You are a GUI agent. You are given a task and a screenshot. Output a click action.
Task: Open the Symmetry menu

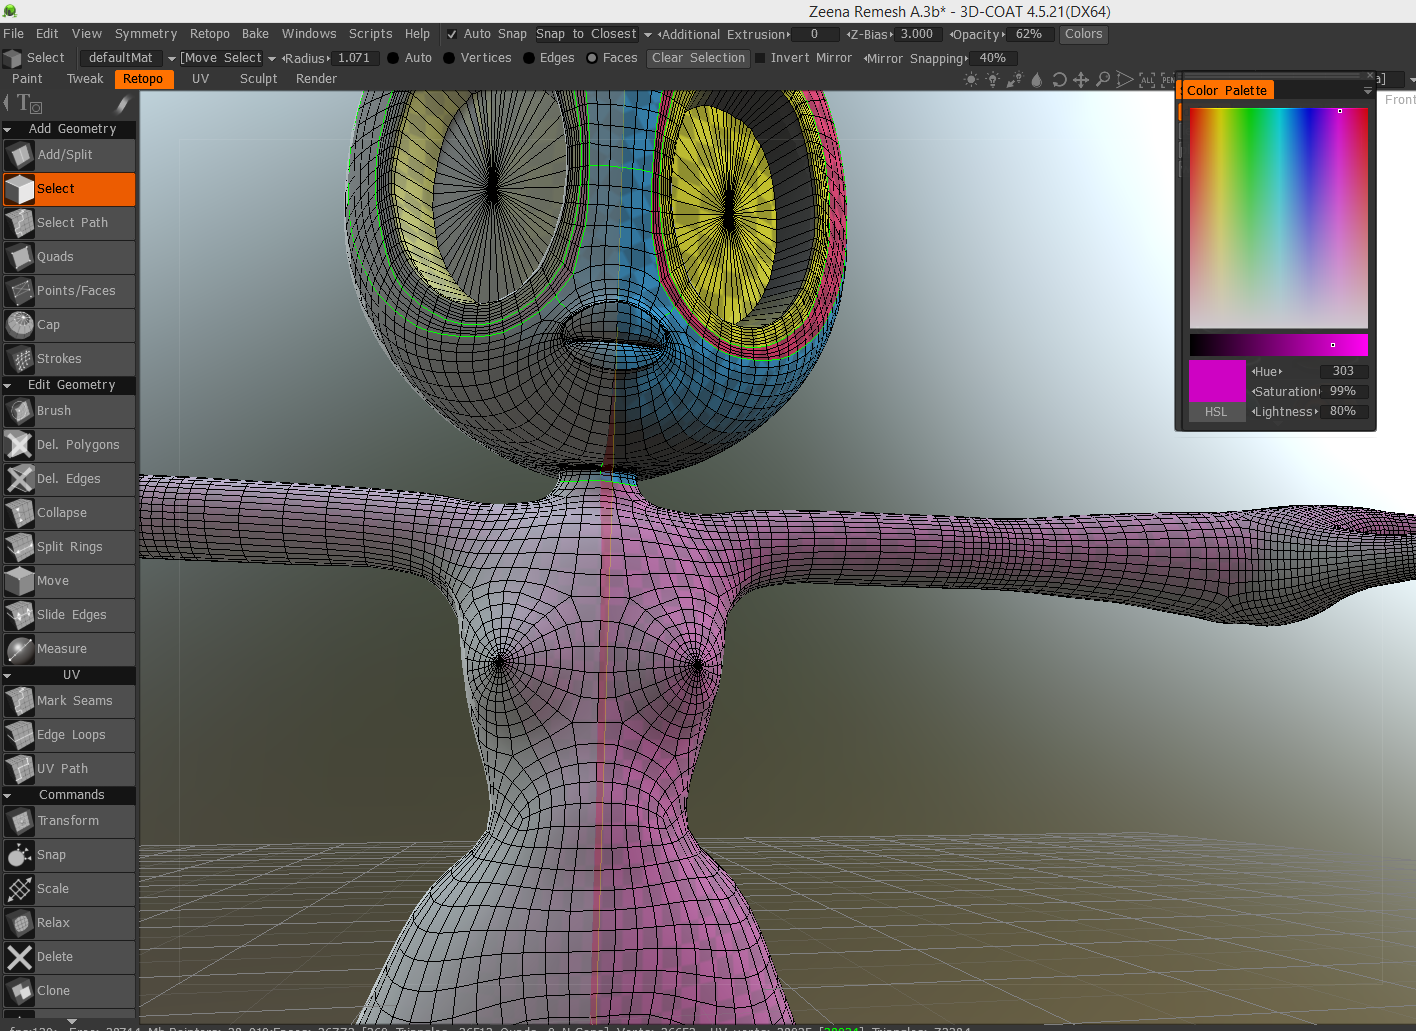(x=145, y=34)
